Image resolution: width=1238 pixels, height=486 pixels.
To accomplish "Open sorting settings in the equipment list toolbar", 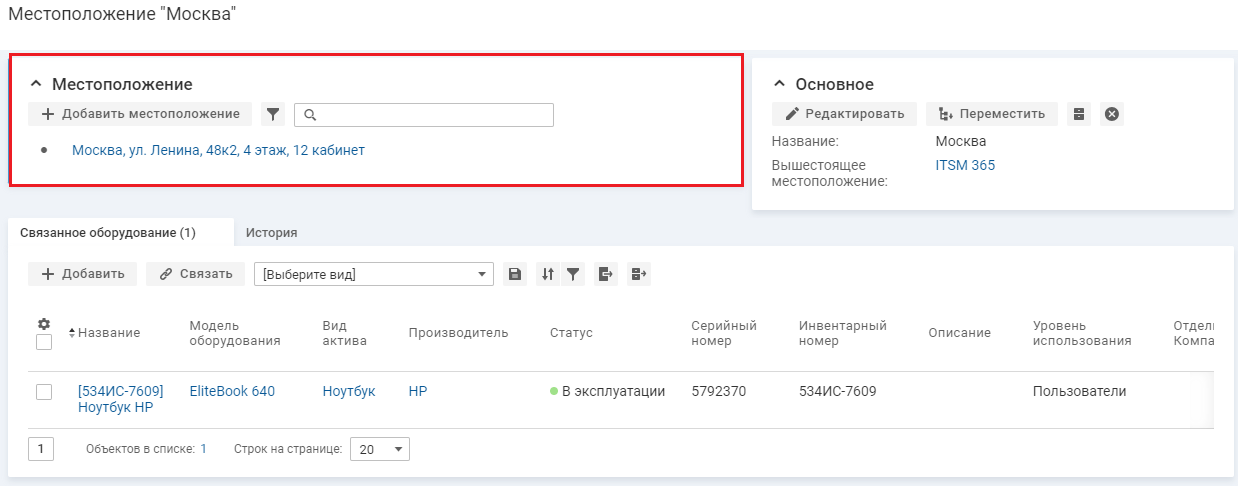I will 547,274.
